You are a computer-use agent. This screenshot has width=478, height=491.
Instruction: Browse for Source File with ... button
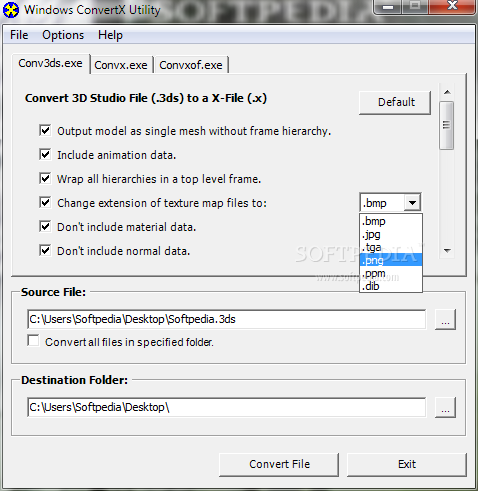(x=445, y=320)
